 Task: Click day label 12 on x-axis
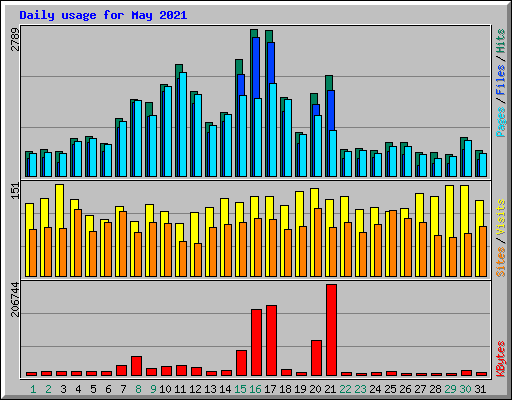tap(195, 389)
